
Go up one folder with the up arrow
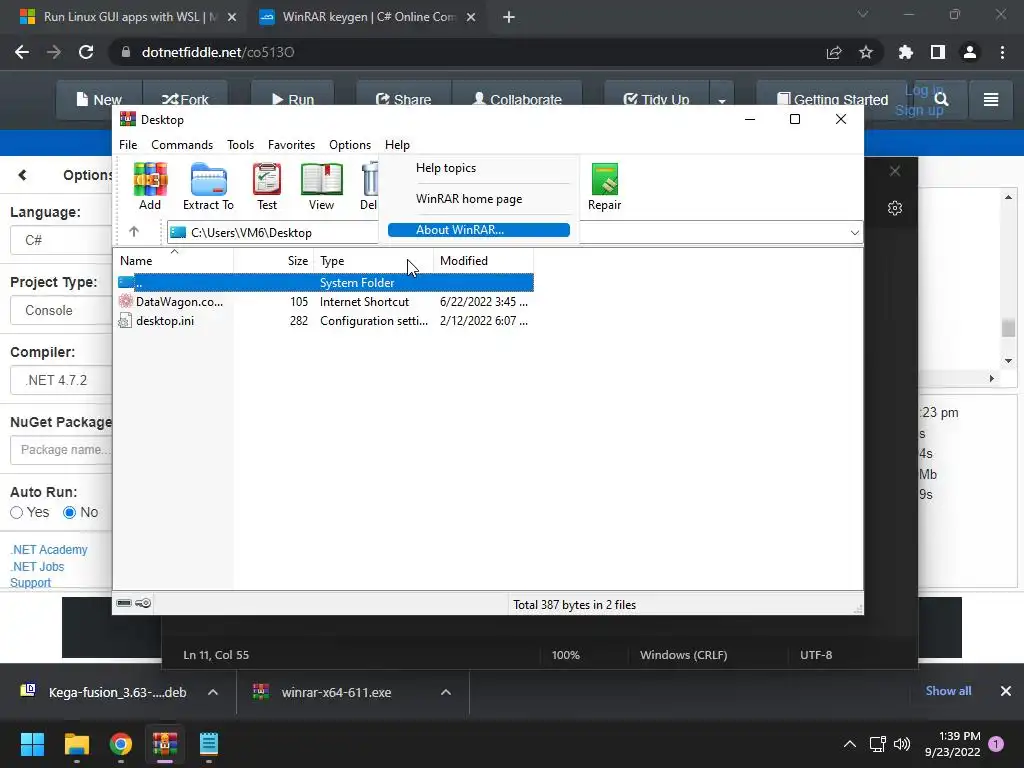pyautogui.click(x=134, y=232)
